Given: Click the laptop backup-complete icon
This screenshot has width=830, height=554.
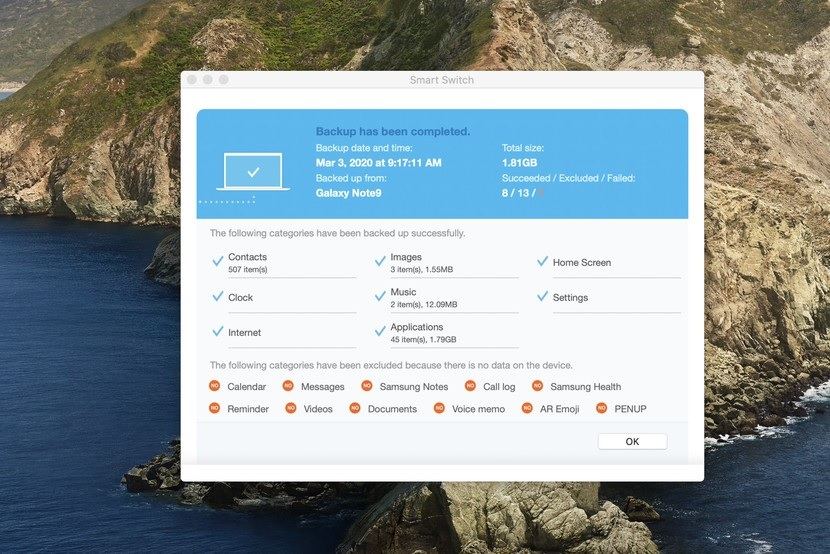Looking at the screenshot, I should (x=253, y=172).
